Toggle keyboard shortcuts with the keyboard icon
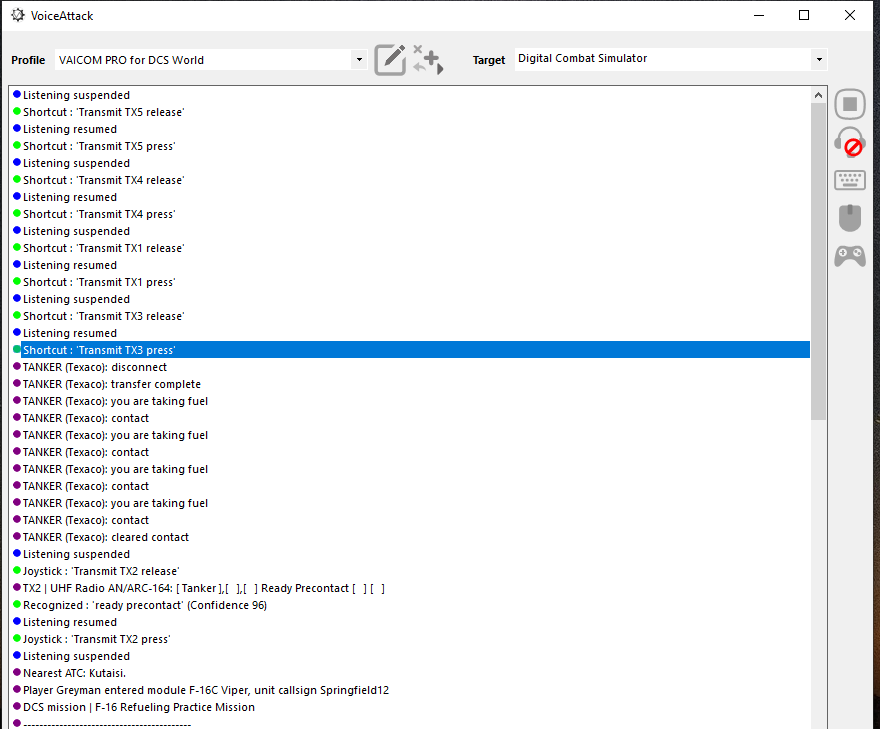880x729 pixels. [x=850, y=180]
